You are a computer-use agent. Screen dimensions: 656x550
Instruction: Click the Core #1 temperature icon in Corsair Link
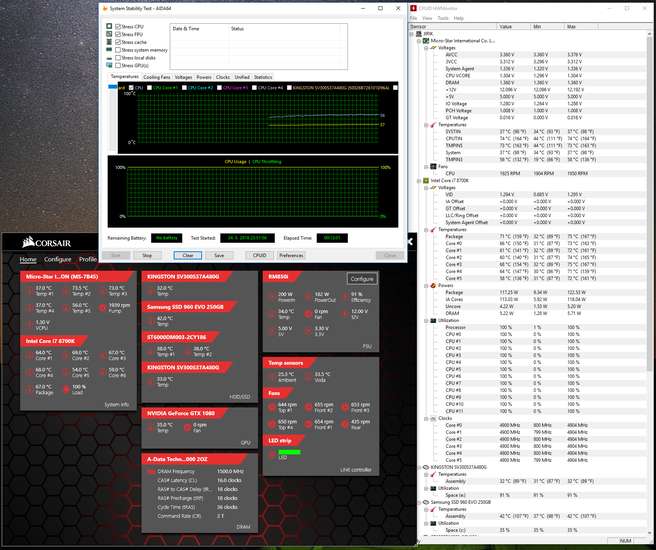point(30,355)
